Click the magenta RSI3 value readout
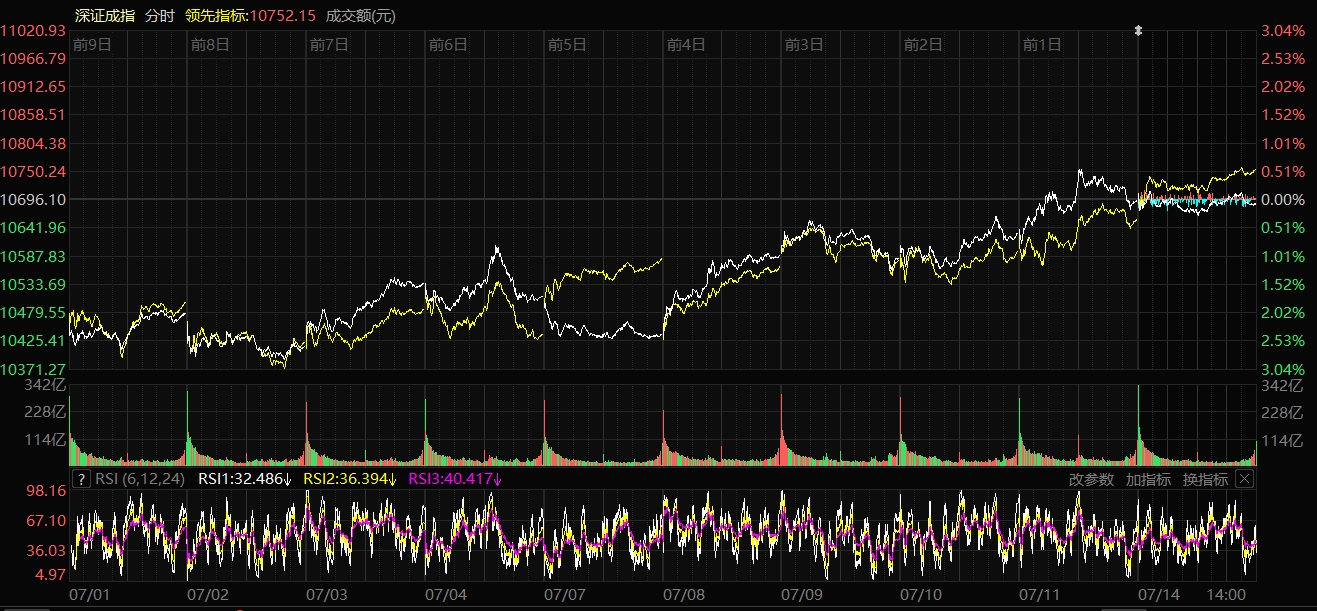Viewport: 1317px width, 611px height. 456,479
